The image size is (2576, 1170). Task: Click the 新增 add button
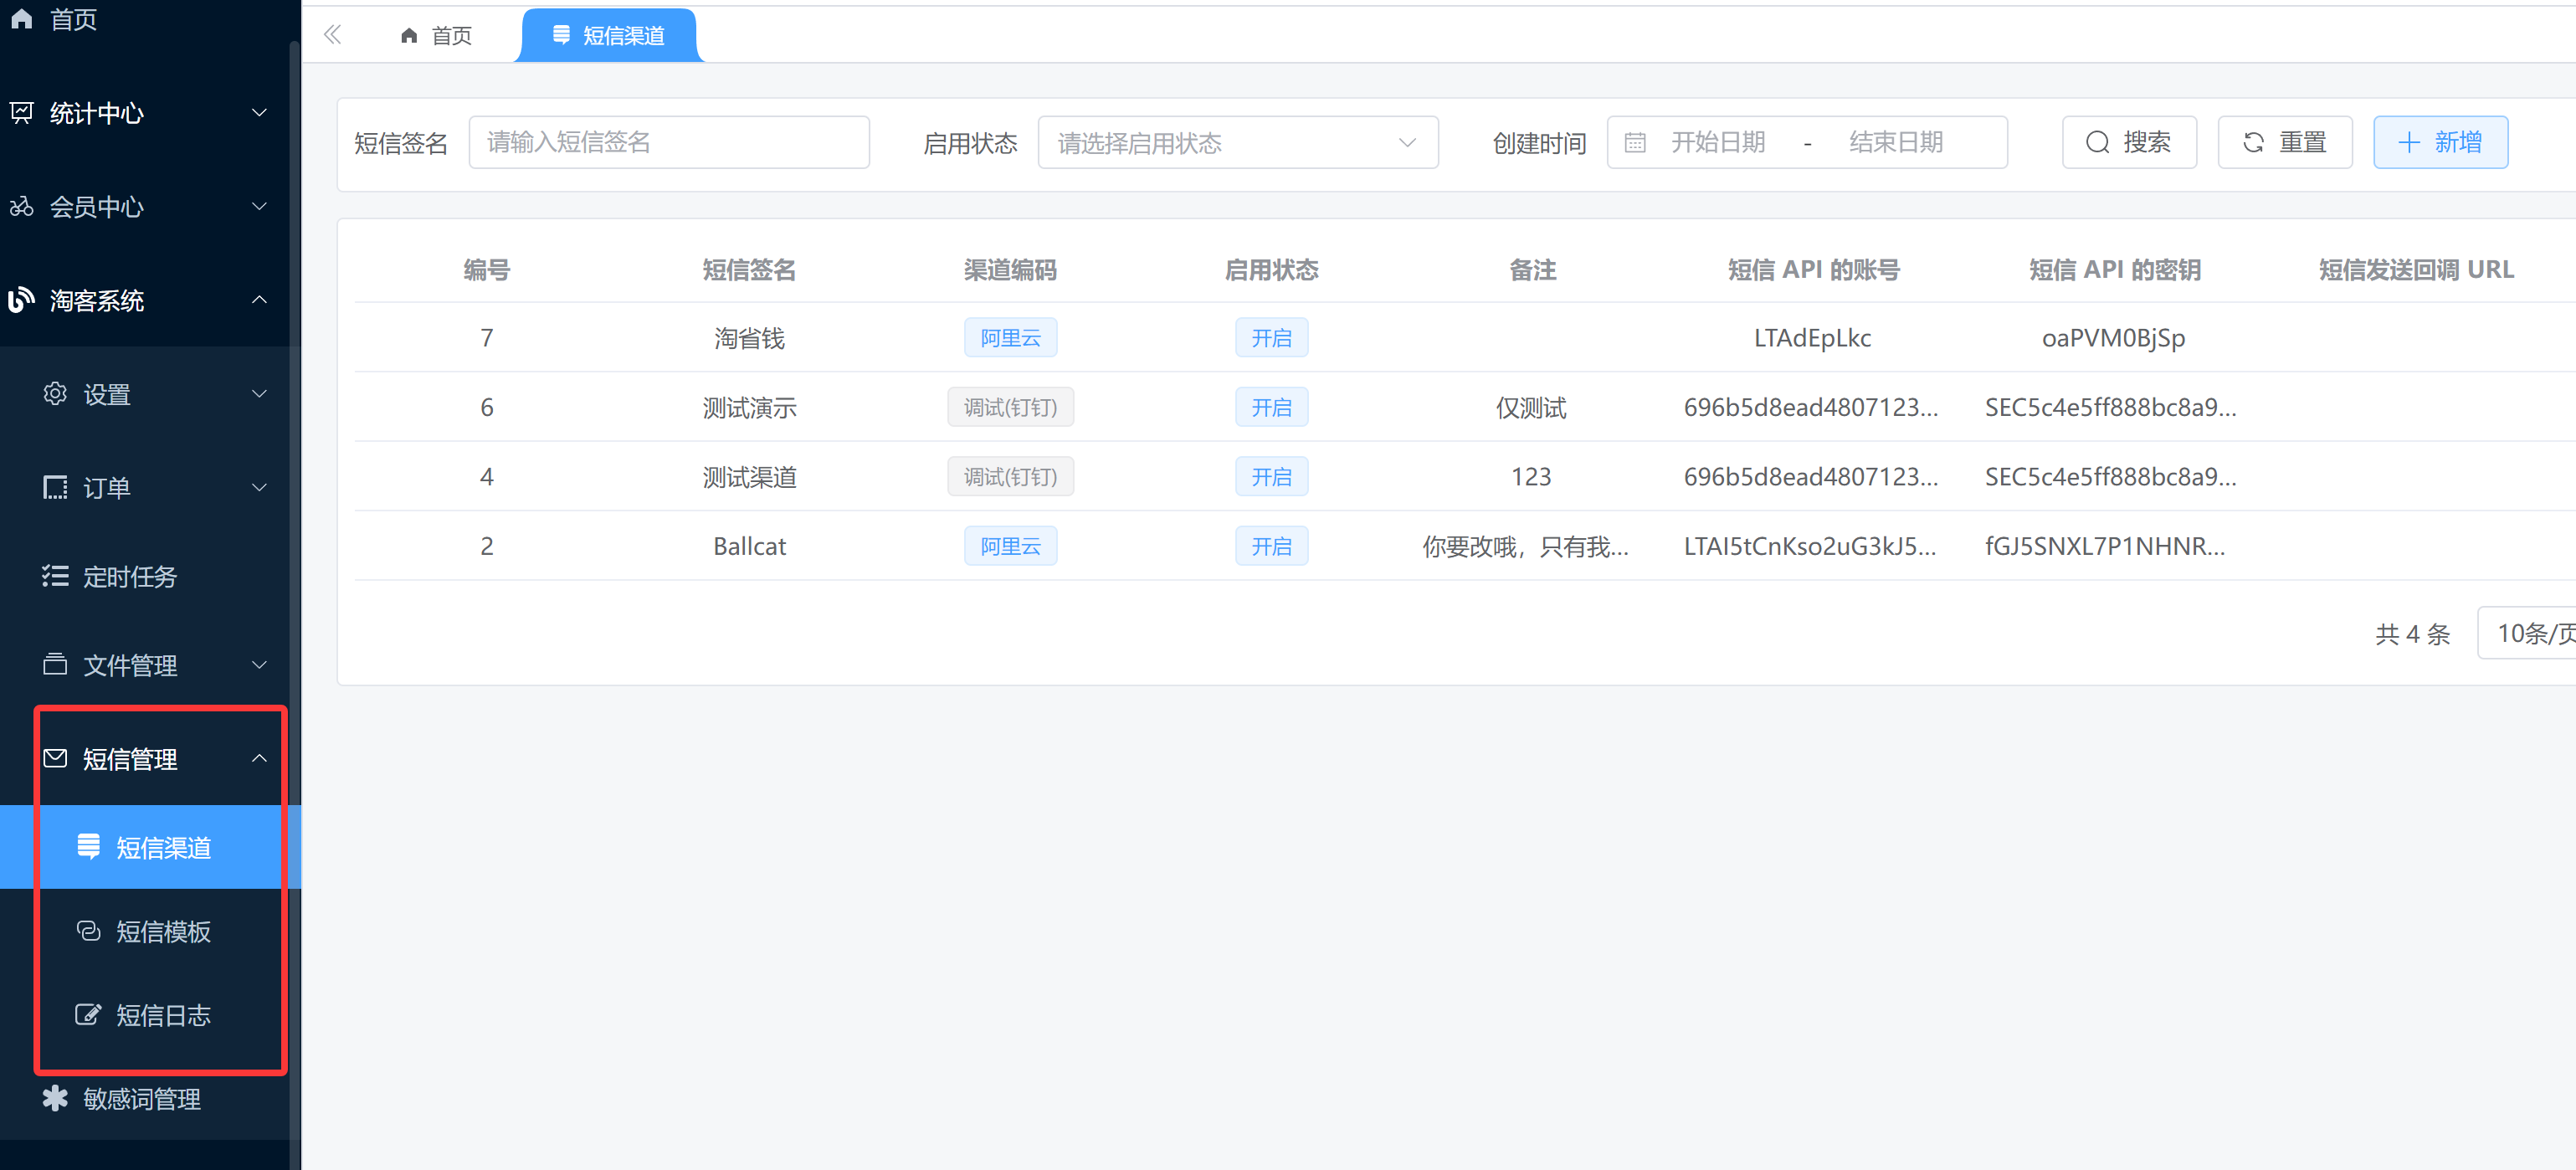pos(2440,143)
